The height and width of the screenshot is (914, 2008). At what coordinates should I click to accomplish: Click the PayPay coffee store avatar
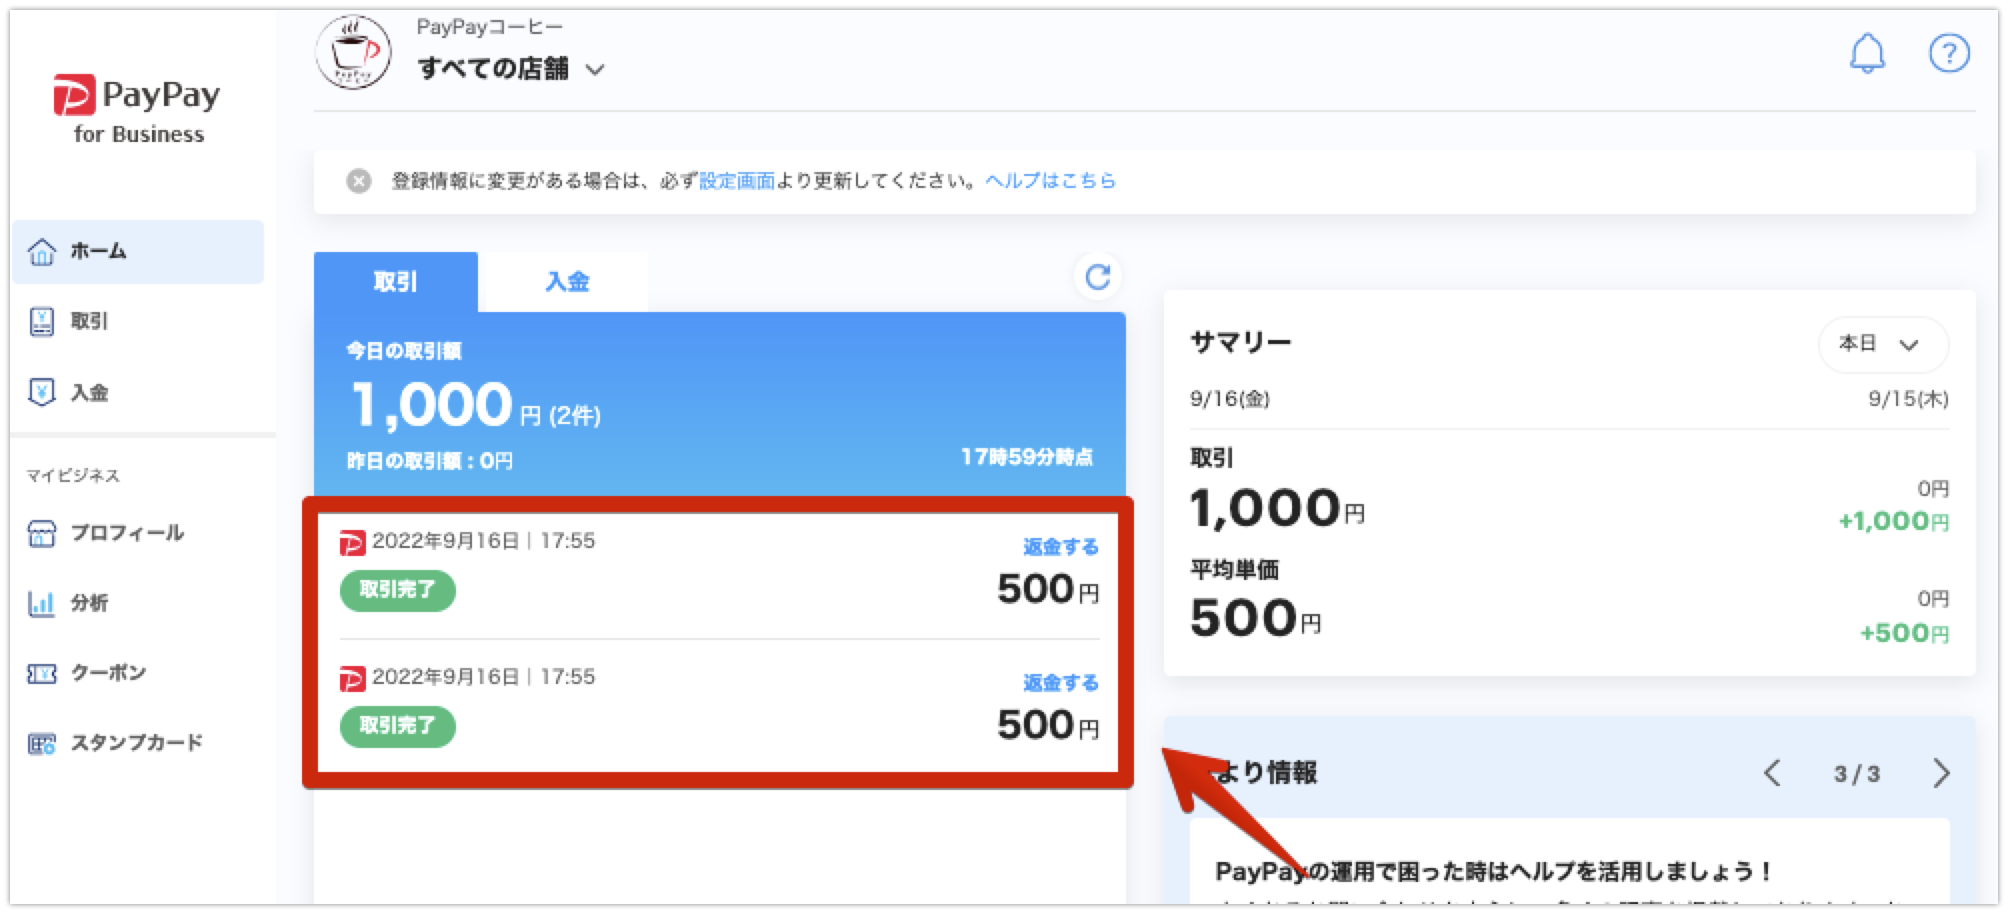352,52
